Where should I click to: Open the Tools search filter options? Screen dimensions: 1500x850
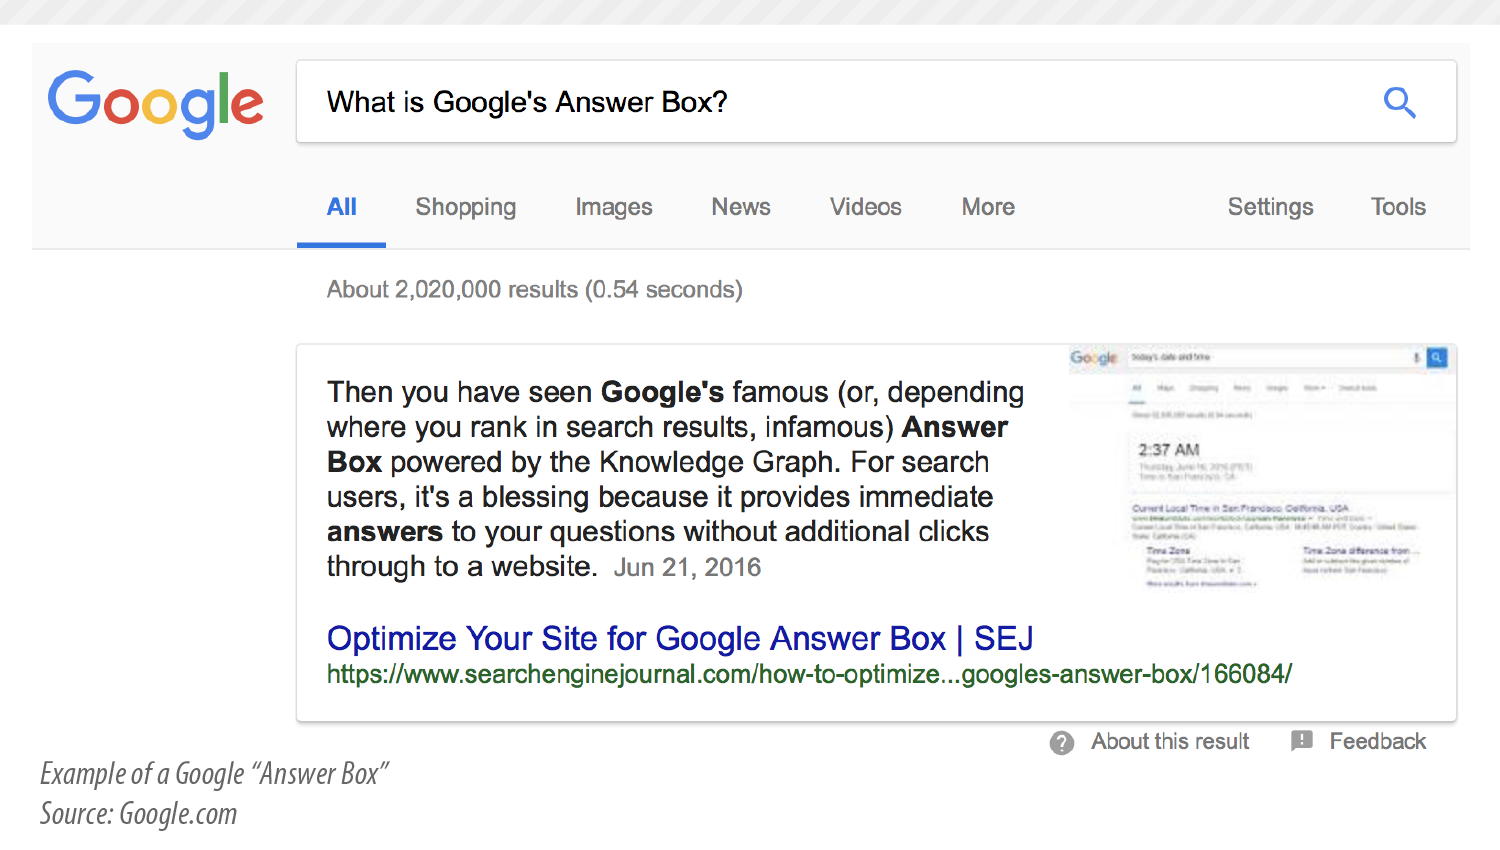pyautogui.click(x=1398, y=207)
